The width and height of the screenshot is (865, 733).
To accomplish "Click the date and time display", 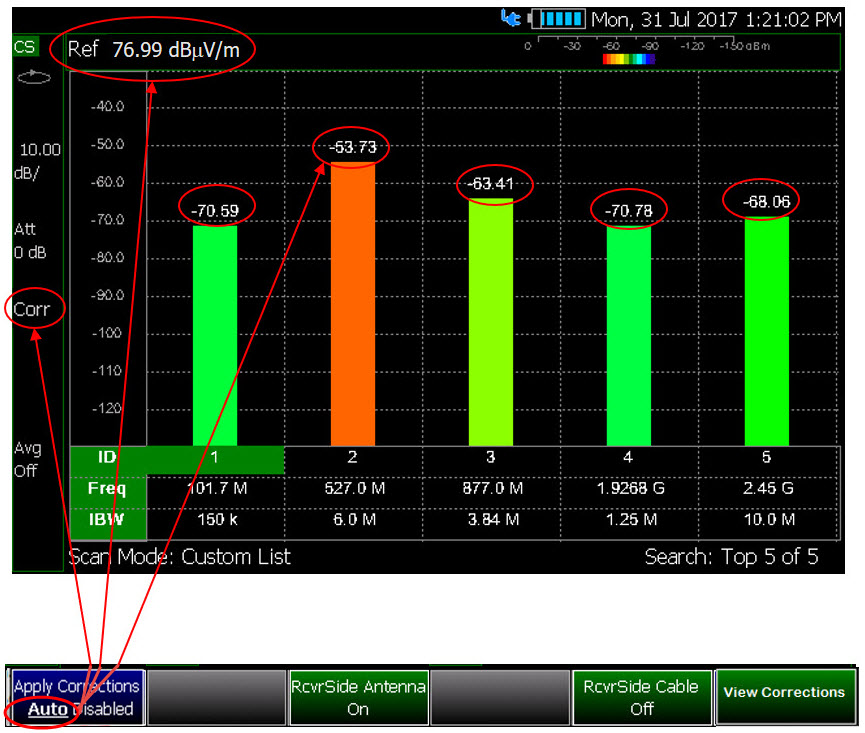I will [717, 20].
